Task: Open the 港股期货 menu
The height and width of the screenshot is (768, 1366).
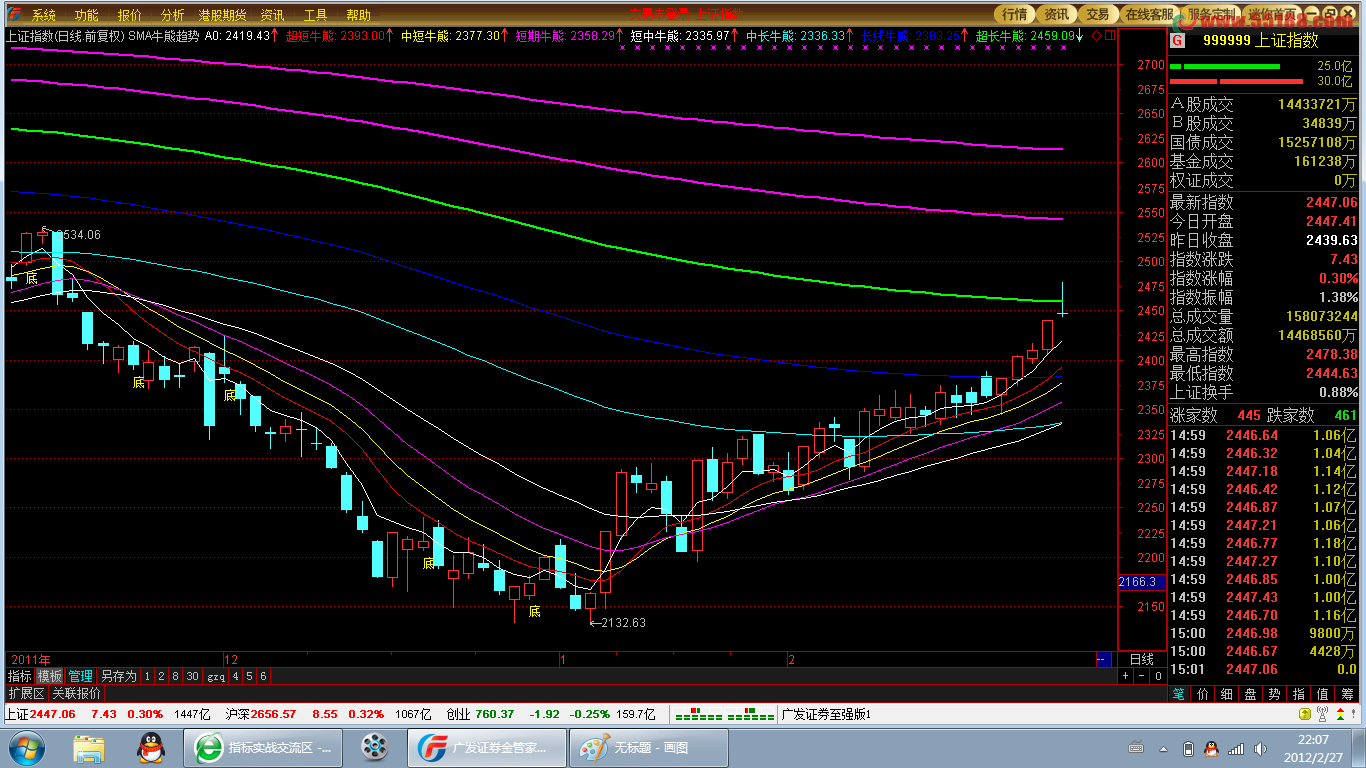Action: (x=222, y=15)
